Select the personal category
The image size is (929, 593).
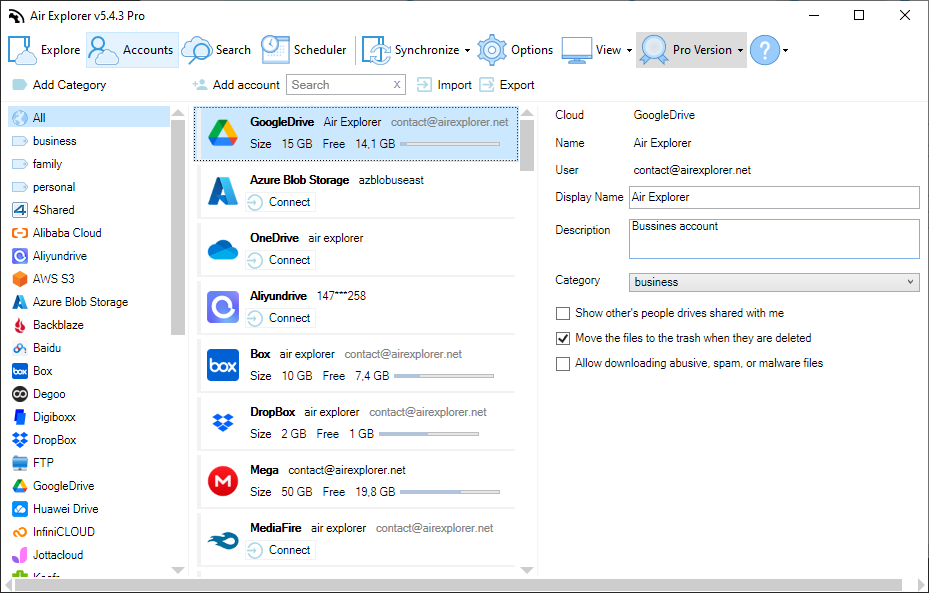pos(89,187)
